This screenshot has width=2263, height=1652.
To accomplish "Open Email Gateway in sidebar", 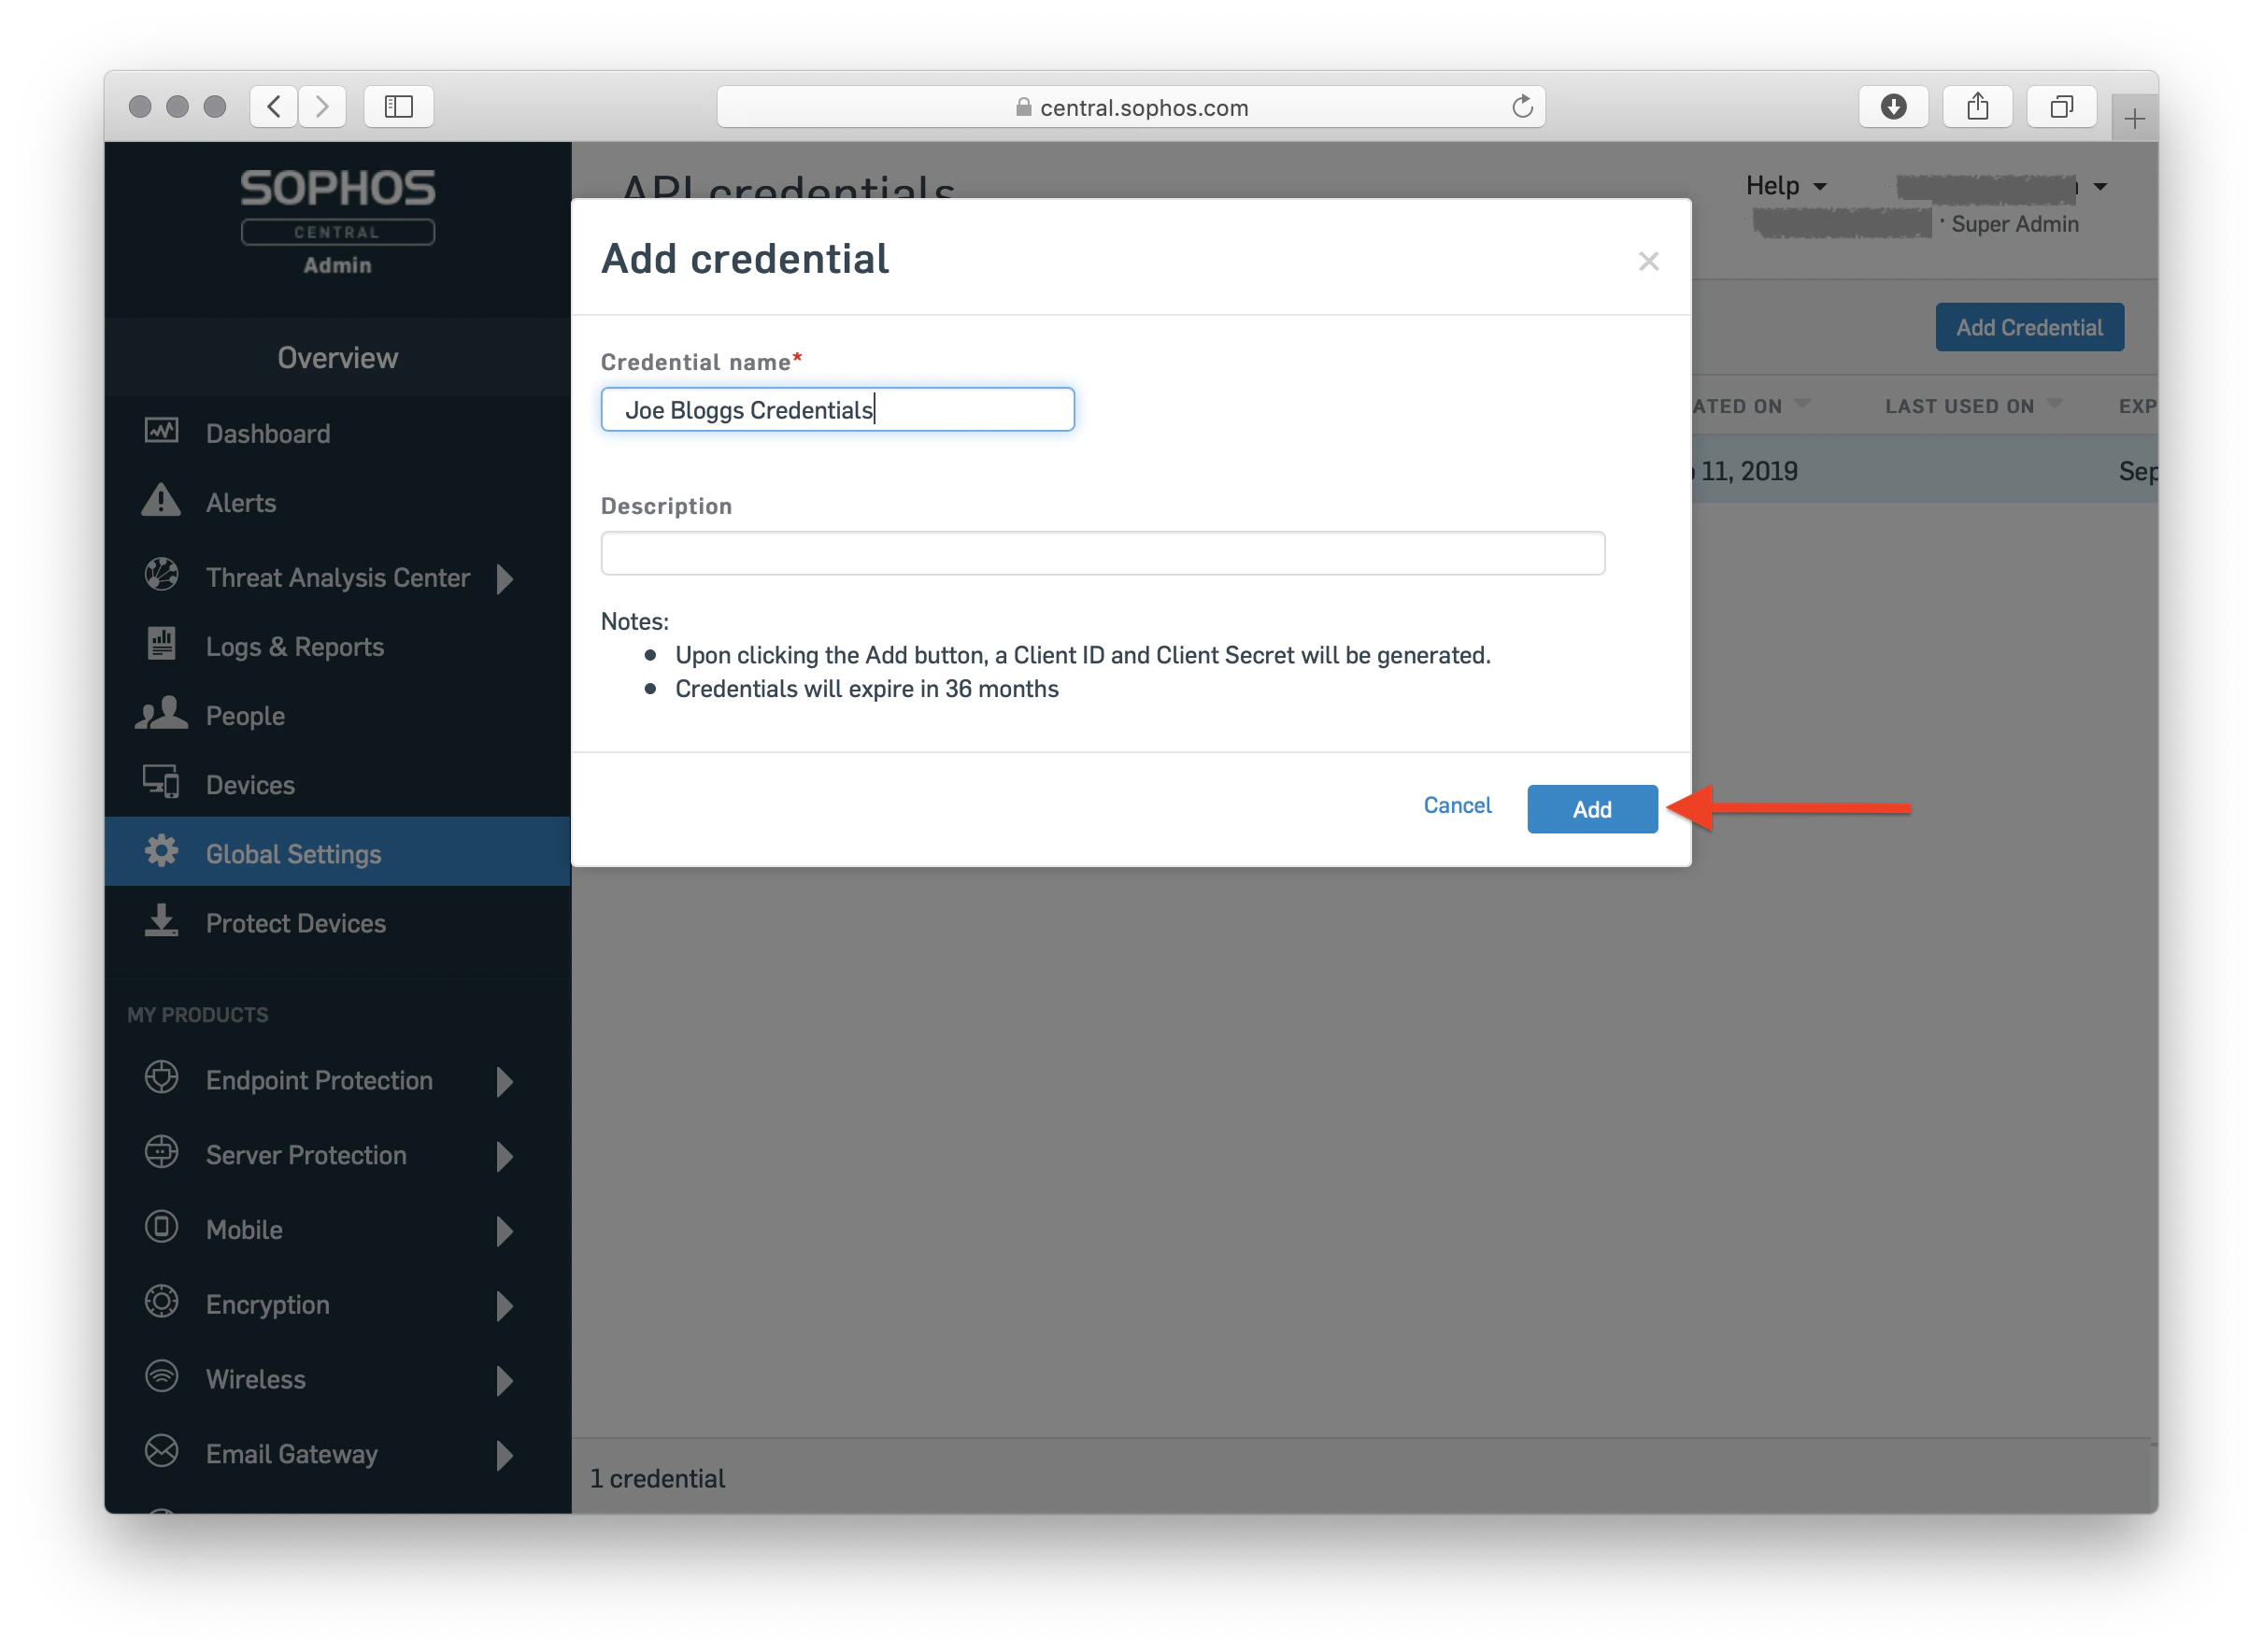I will click(x=291, y=1454).
